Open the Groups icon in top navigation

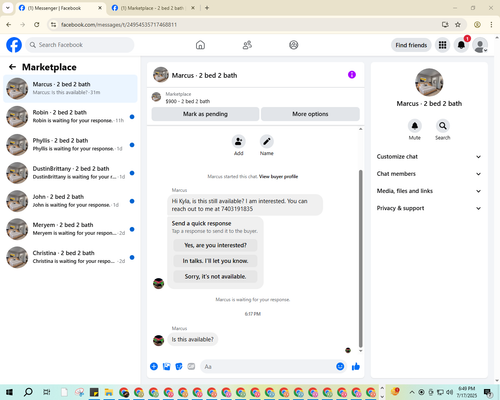pos(294,45)
